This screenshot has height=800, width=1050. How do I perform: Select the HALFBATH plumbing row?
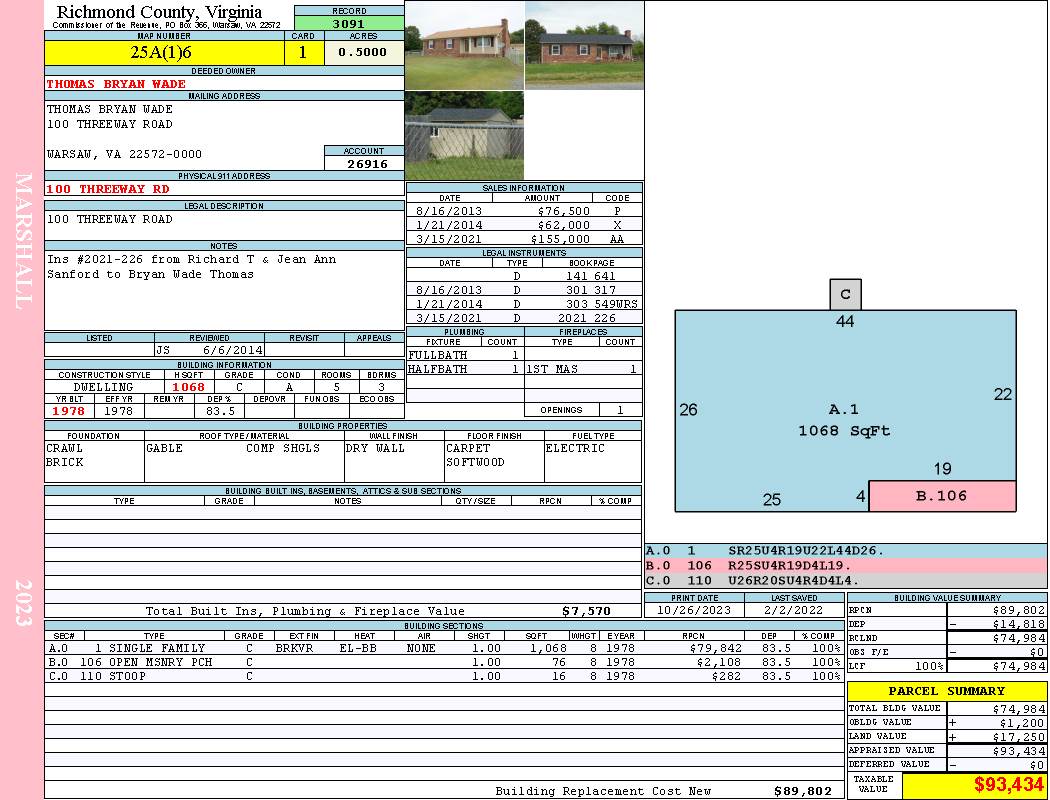[465, 369]
